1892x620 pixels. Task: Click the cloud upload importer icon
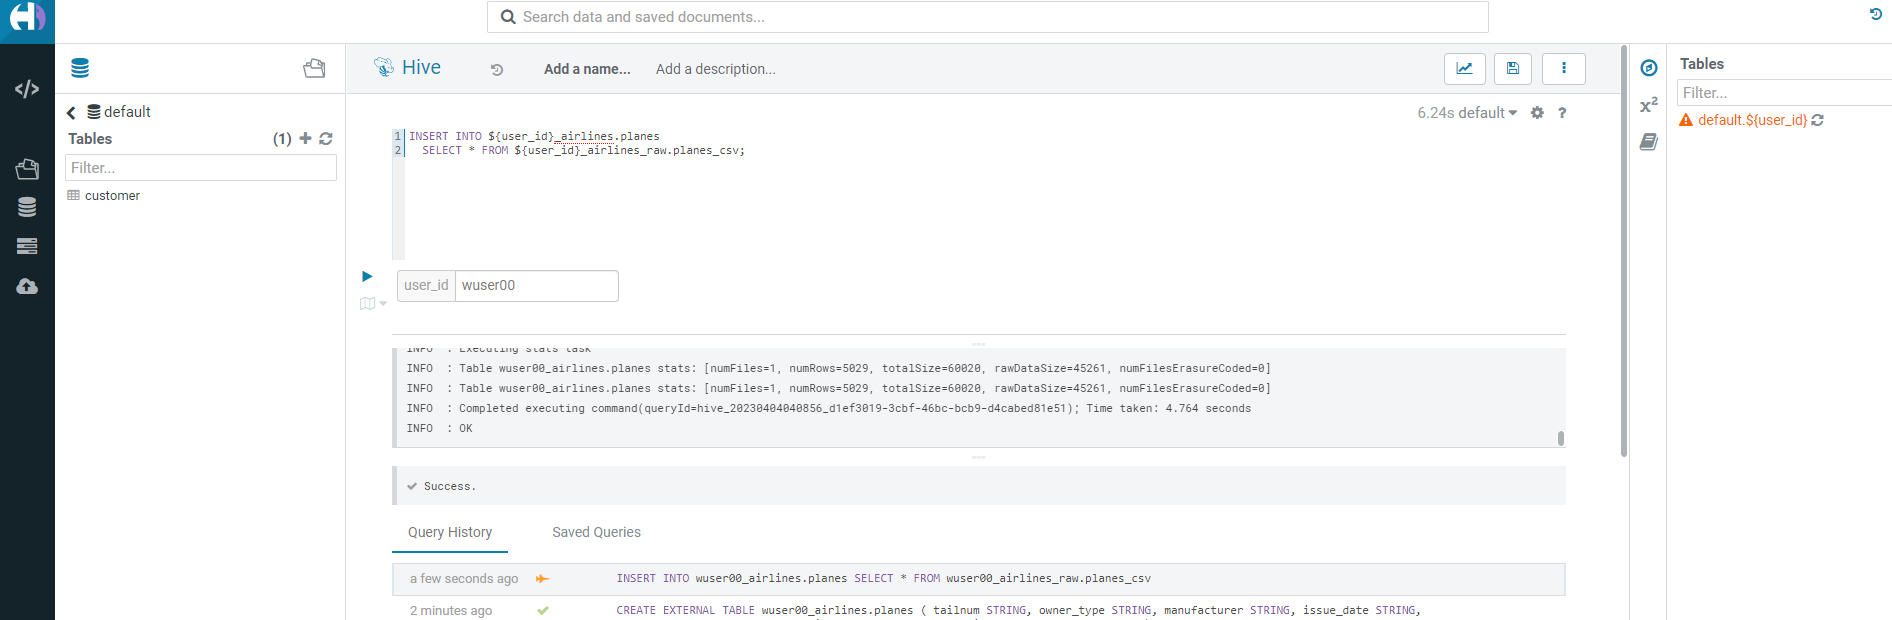(27, 287)
